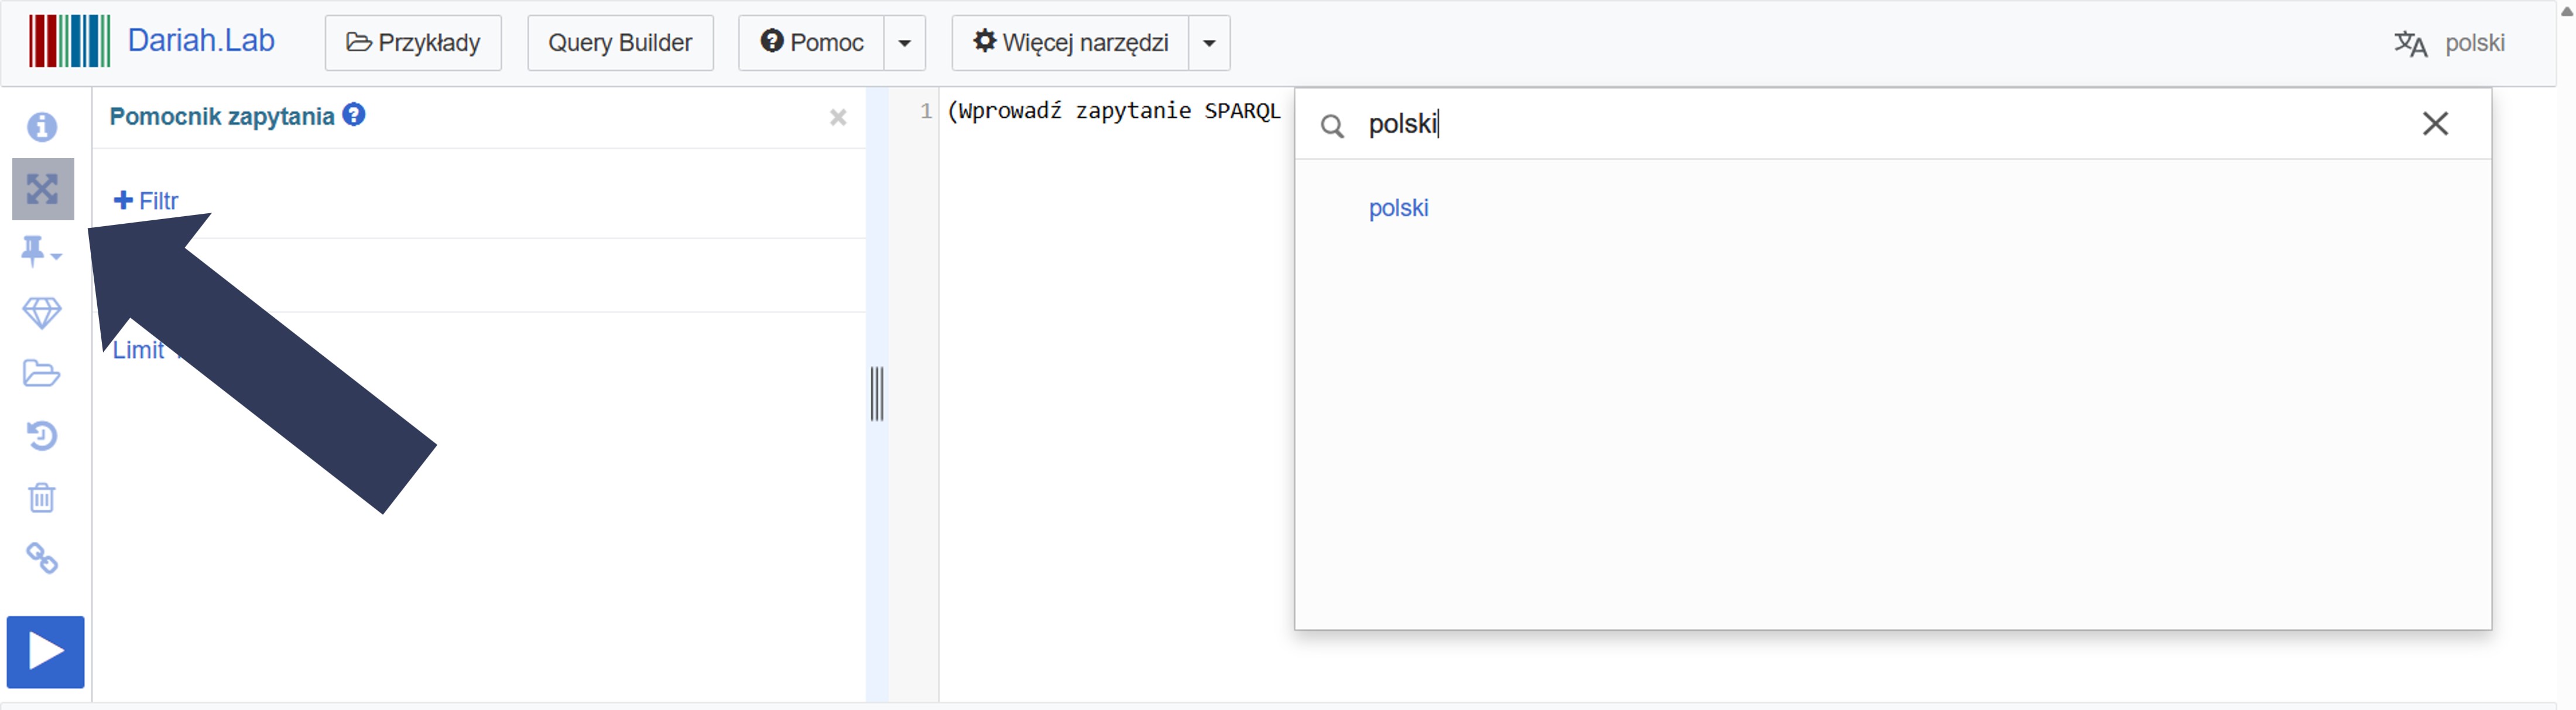This screenshot has width=2576, height=710.
Task: Toggle the Query Helper expand icon
Action: tap(42, 189)
